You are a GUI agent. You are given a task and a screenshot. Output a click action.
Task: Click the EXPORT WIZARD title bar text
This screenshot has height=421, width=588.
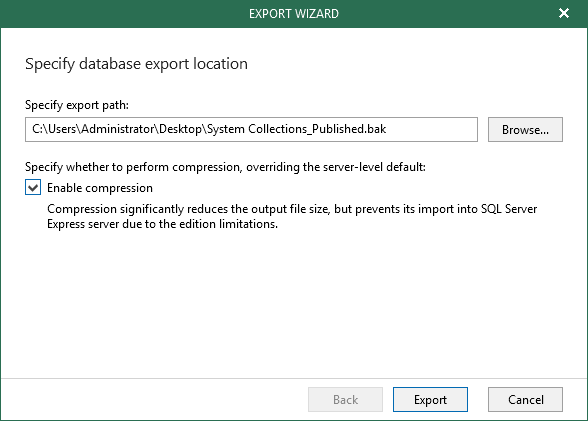pos(294,14)
